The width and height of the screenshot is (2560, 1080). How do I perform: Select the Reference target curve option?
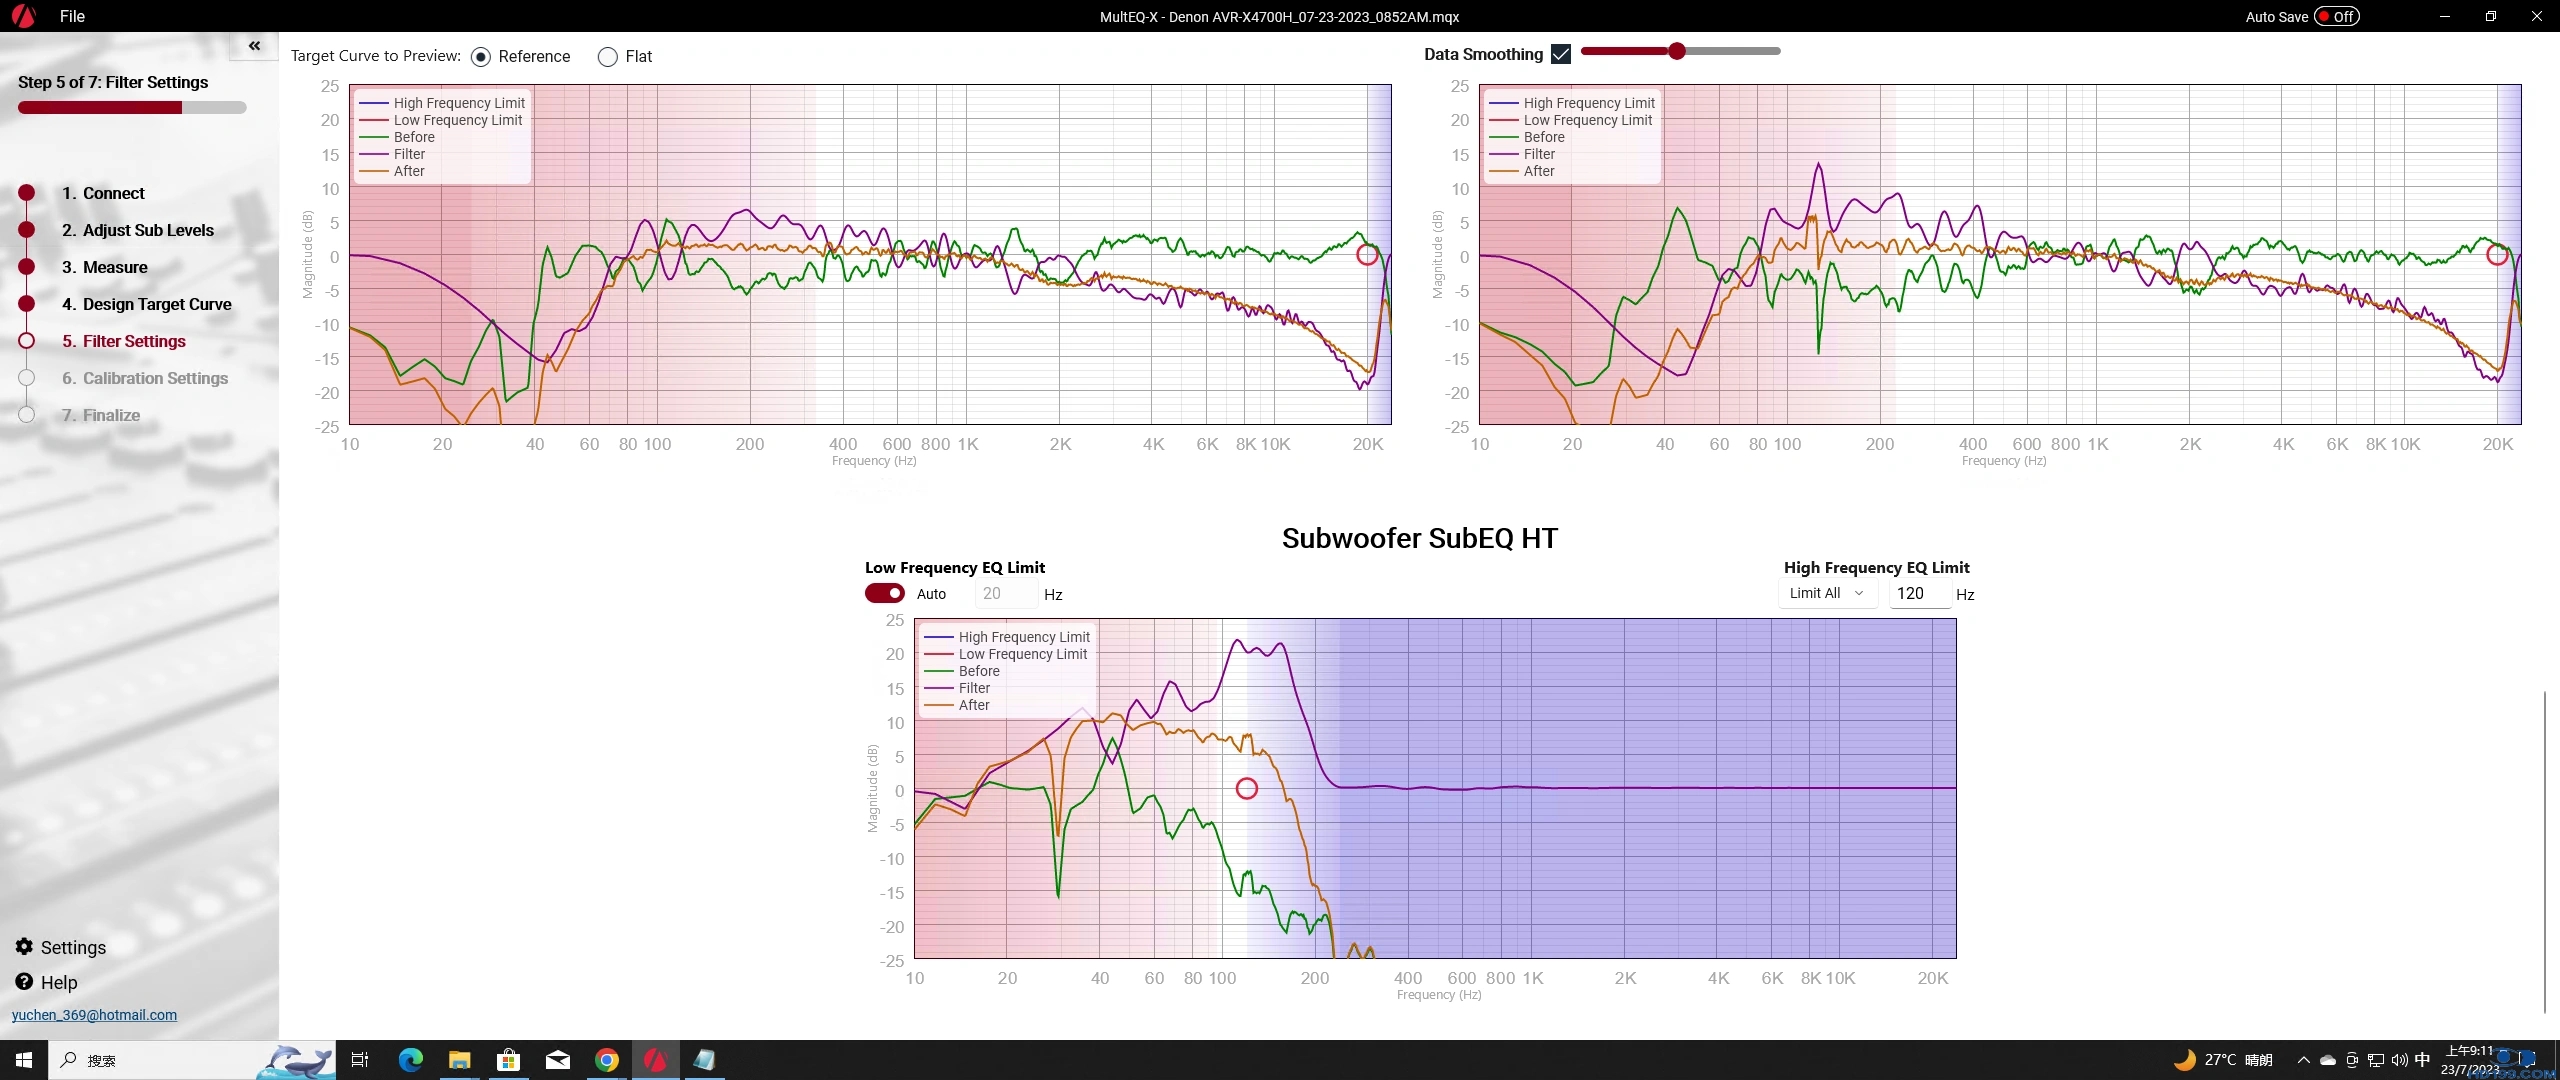481,57
